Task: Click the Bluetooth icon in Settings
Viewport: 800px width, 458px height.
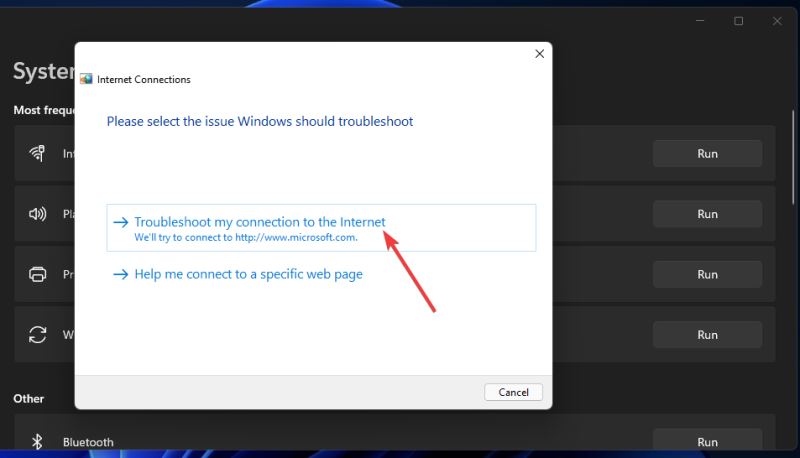Action: point(37,442)
